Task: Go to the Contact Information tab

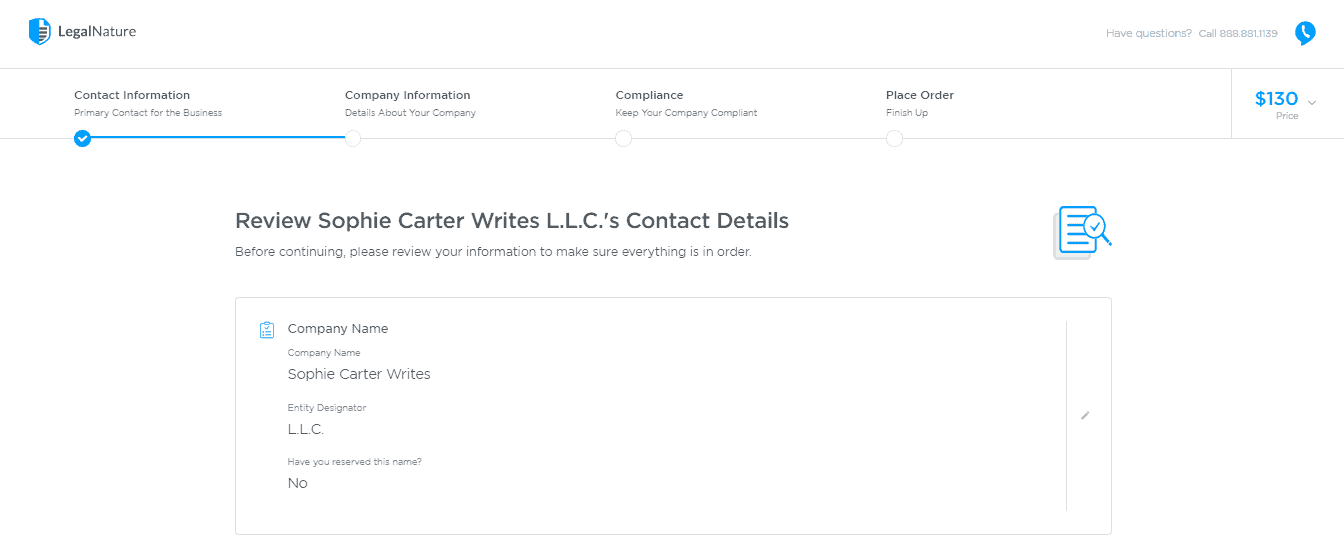Action: coord(132,95)
